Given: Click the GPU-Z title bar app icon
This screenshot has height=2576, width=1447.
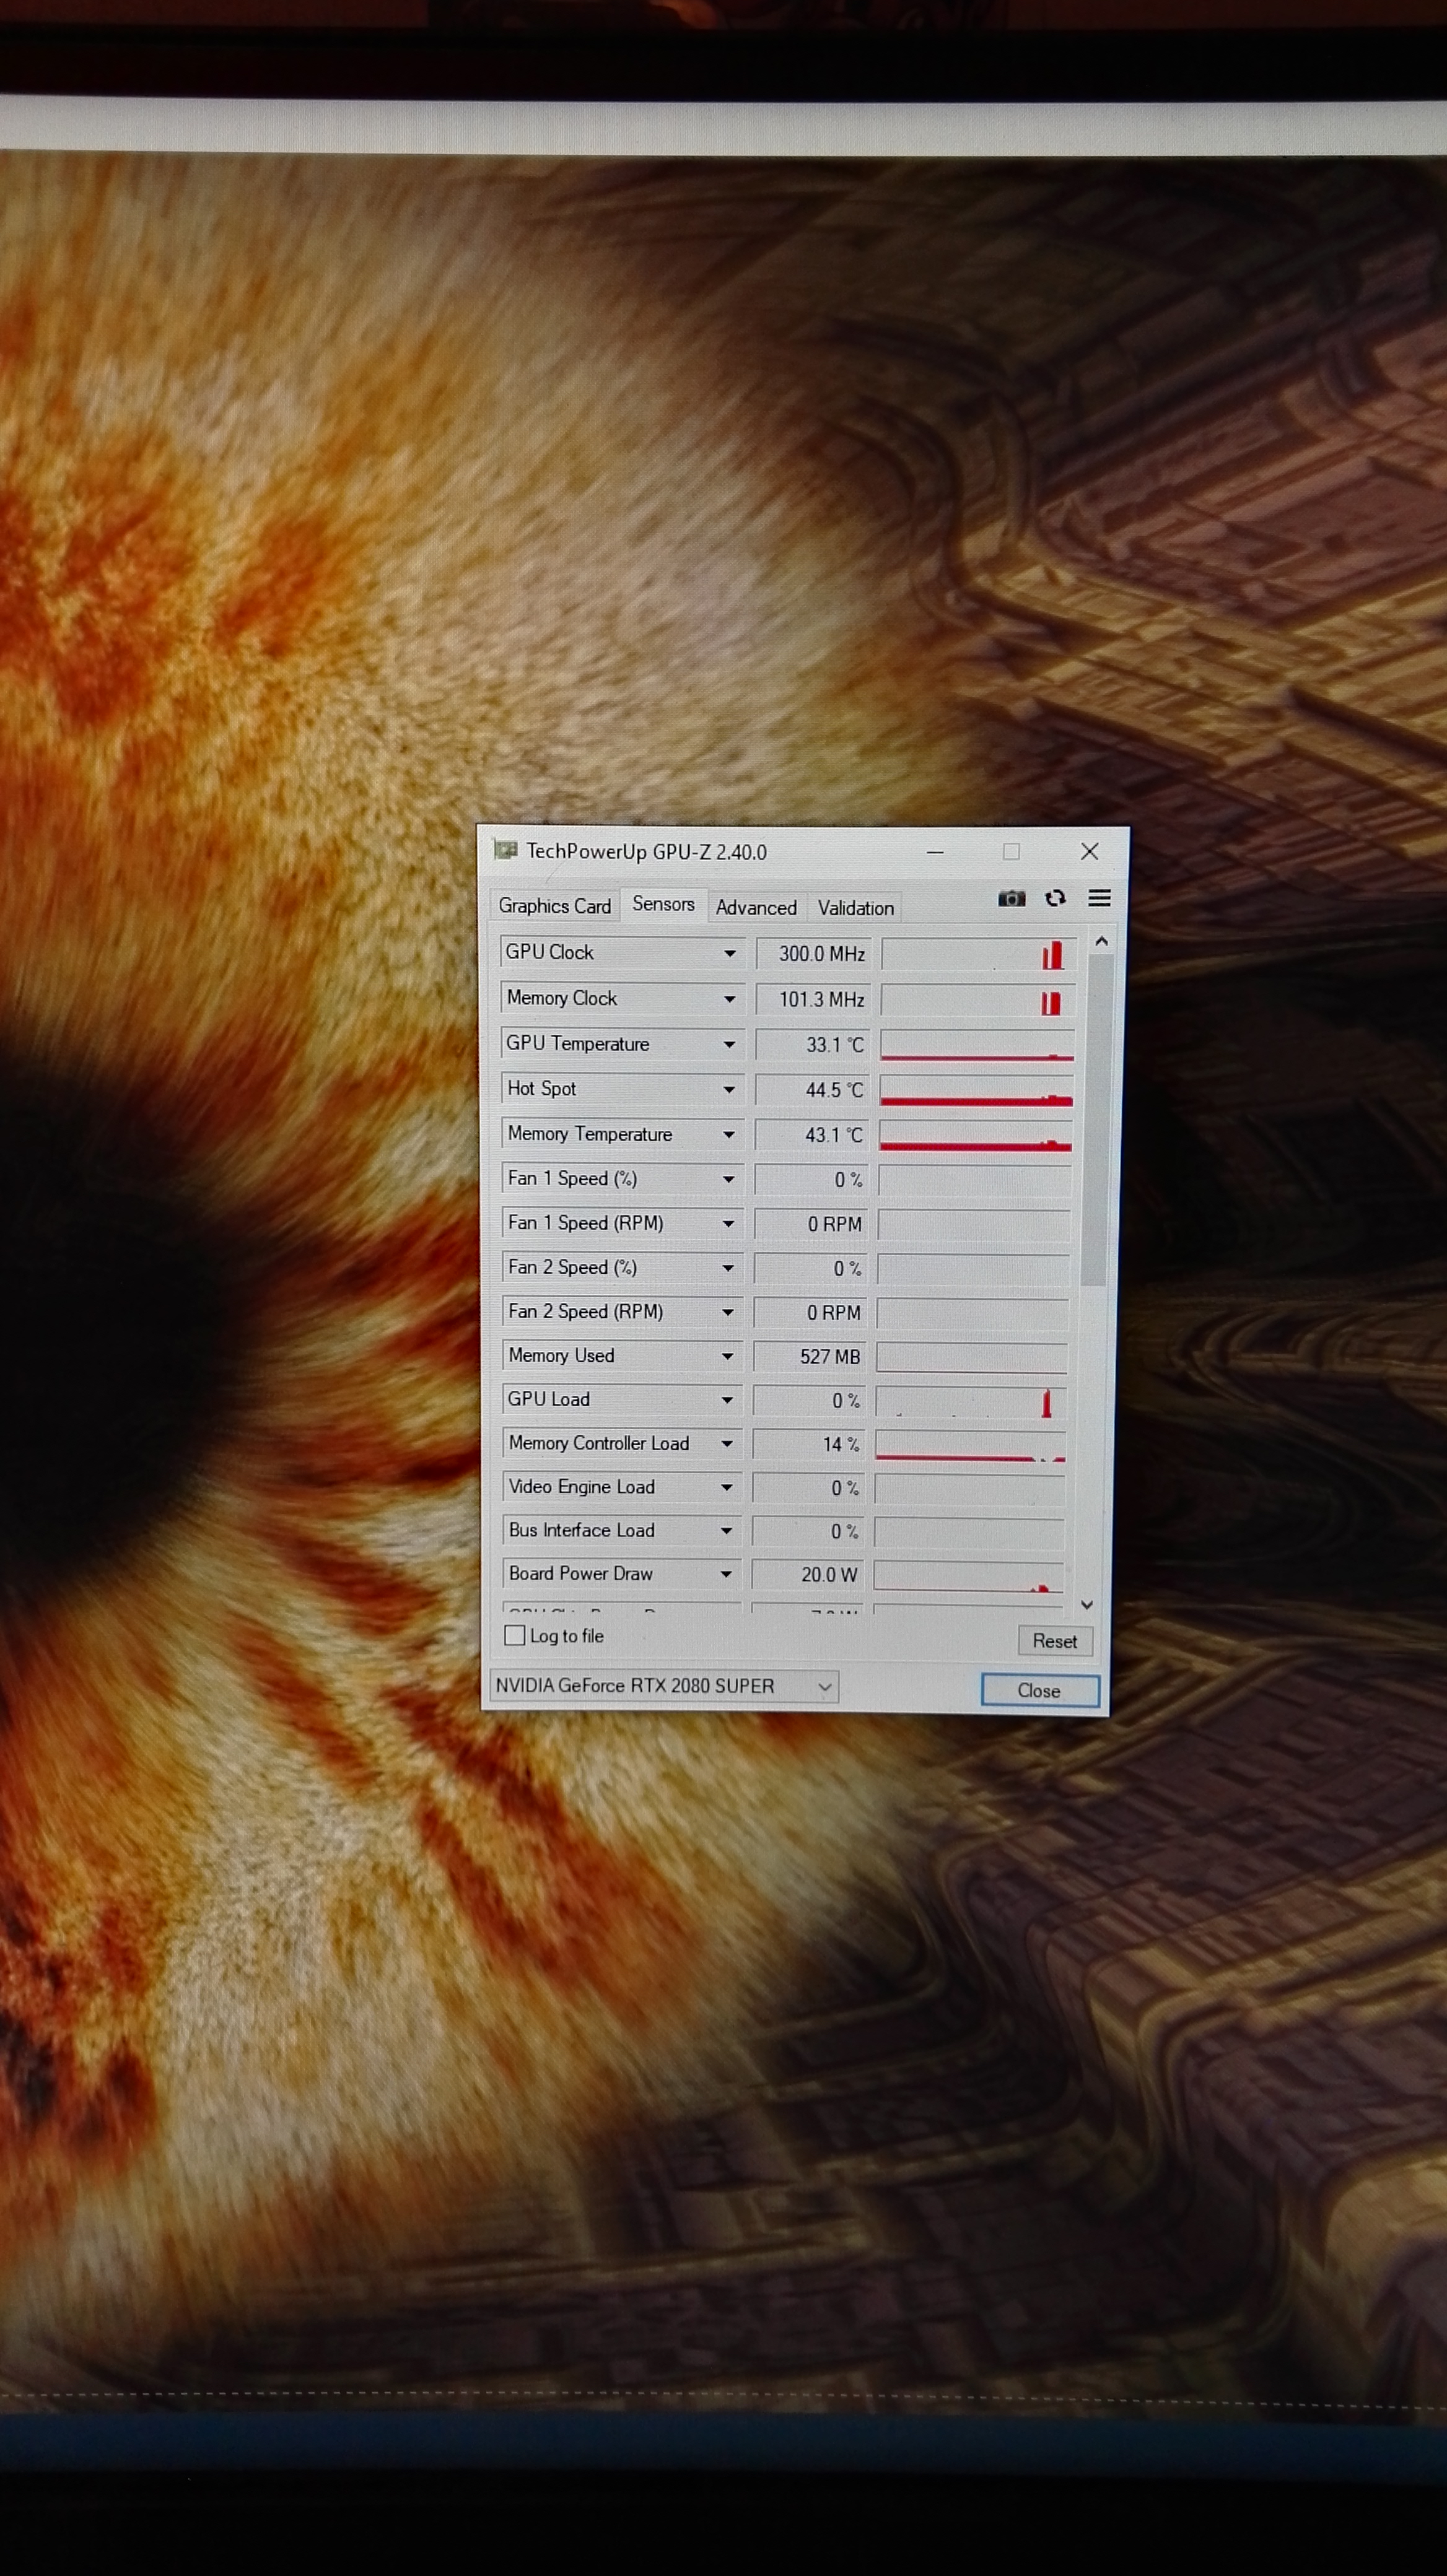Looking at the screenshot, I should tap(506, 851).
